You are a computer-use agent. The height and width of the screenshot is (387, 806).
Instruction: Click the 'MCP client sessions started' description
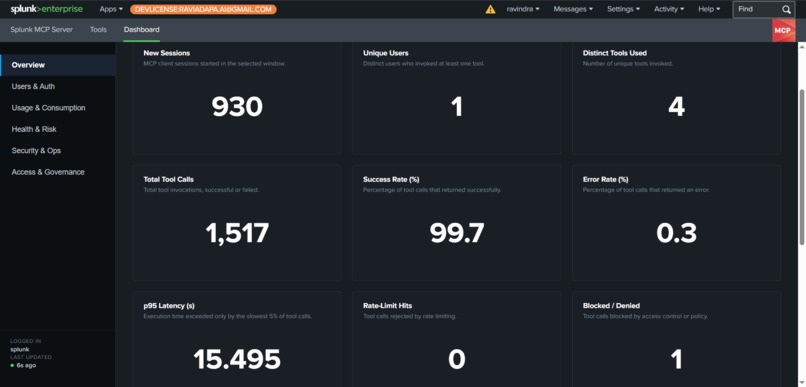(x=214, y=63)
